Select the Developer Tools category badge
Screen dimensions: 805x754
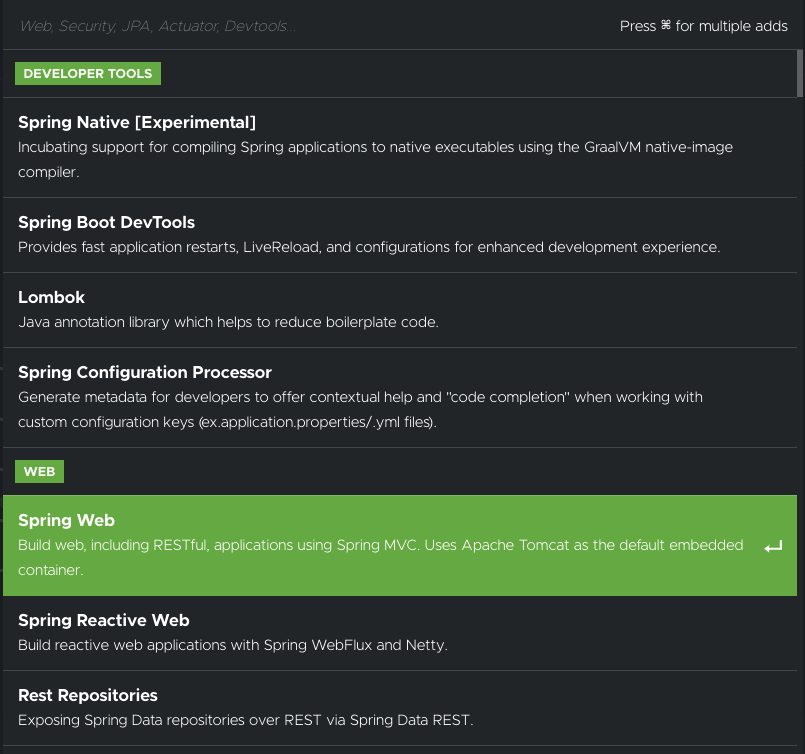(x=88, y=73)
